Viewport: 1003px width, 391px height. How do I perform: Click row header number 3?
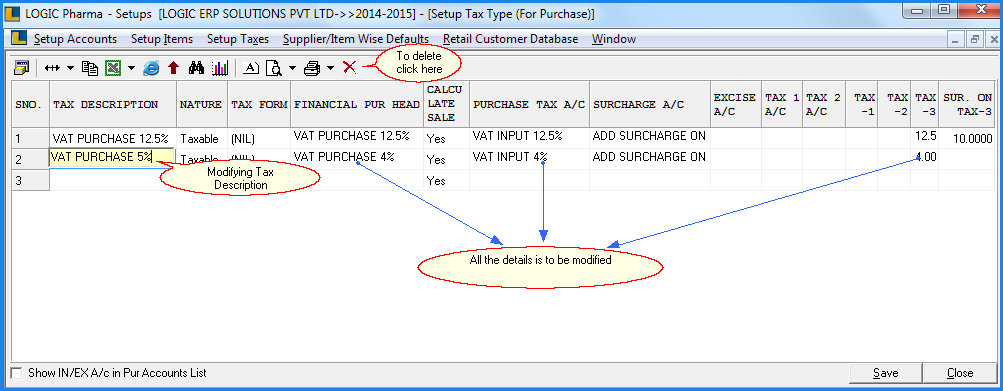click(x=30, y=181)
